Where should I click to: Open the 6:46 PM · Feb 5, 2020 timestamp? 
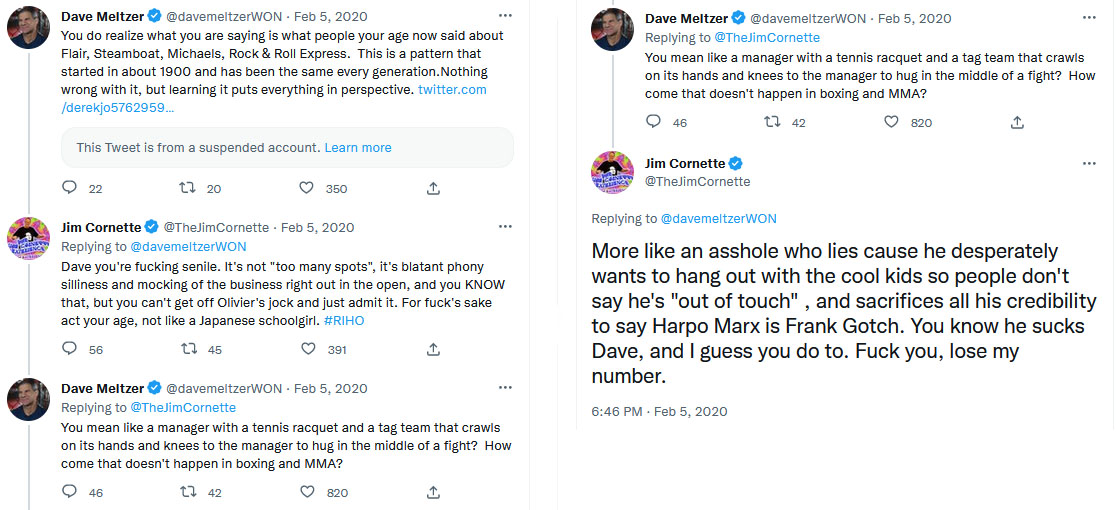pyautogui.click(x=659, y=411)
